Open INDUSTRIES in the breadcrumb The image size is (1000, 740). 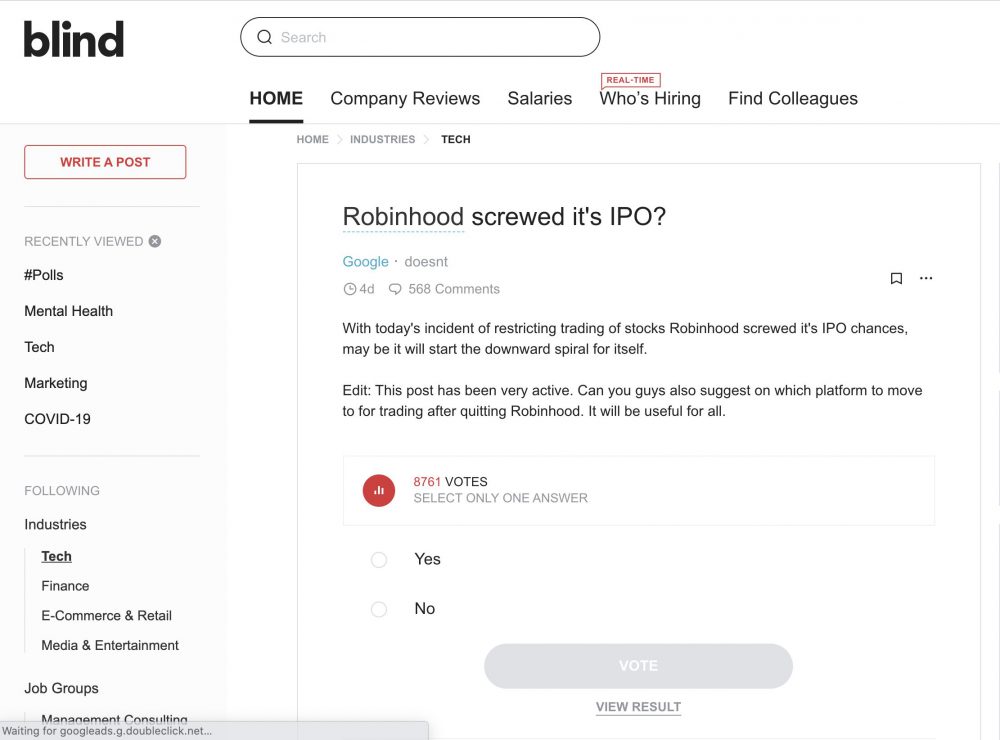pos(383,139)
